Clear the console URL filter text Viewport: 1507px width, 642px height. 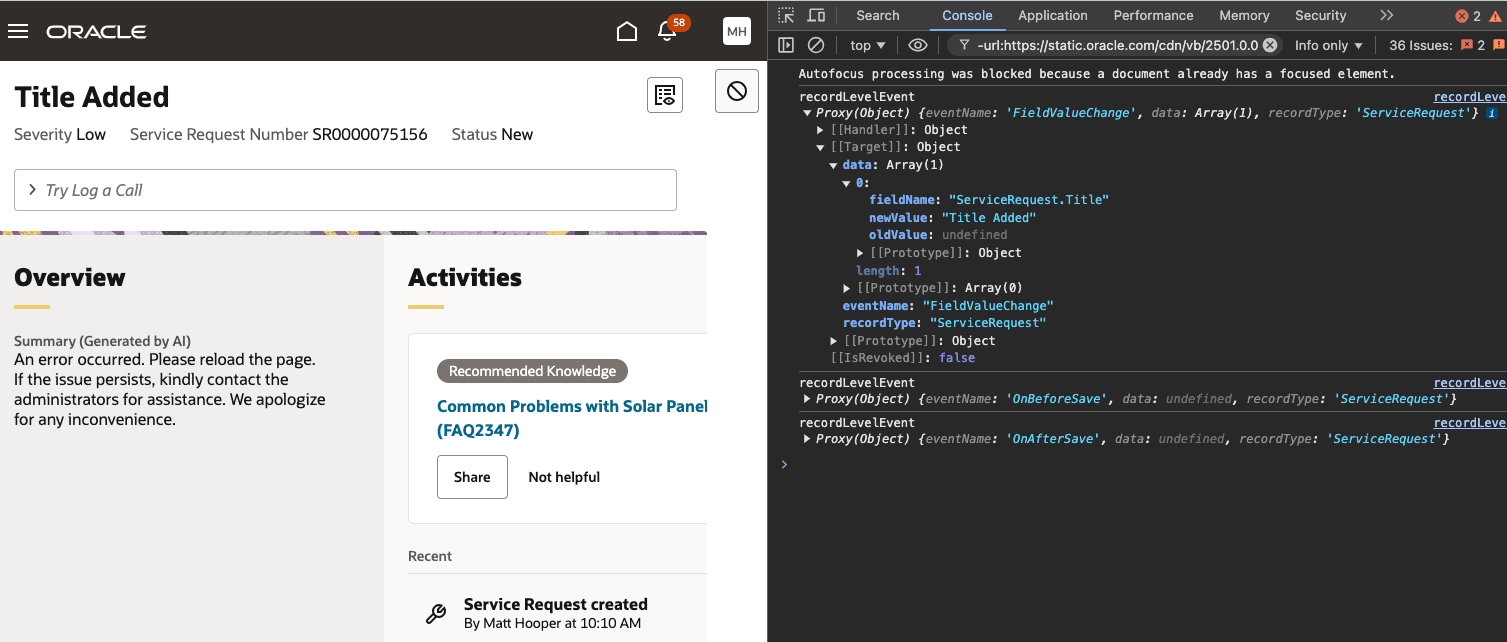pos(1269,45)
